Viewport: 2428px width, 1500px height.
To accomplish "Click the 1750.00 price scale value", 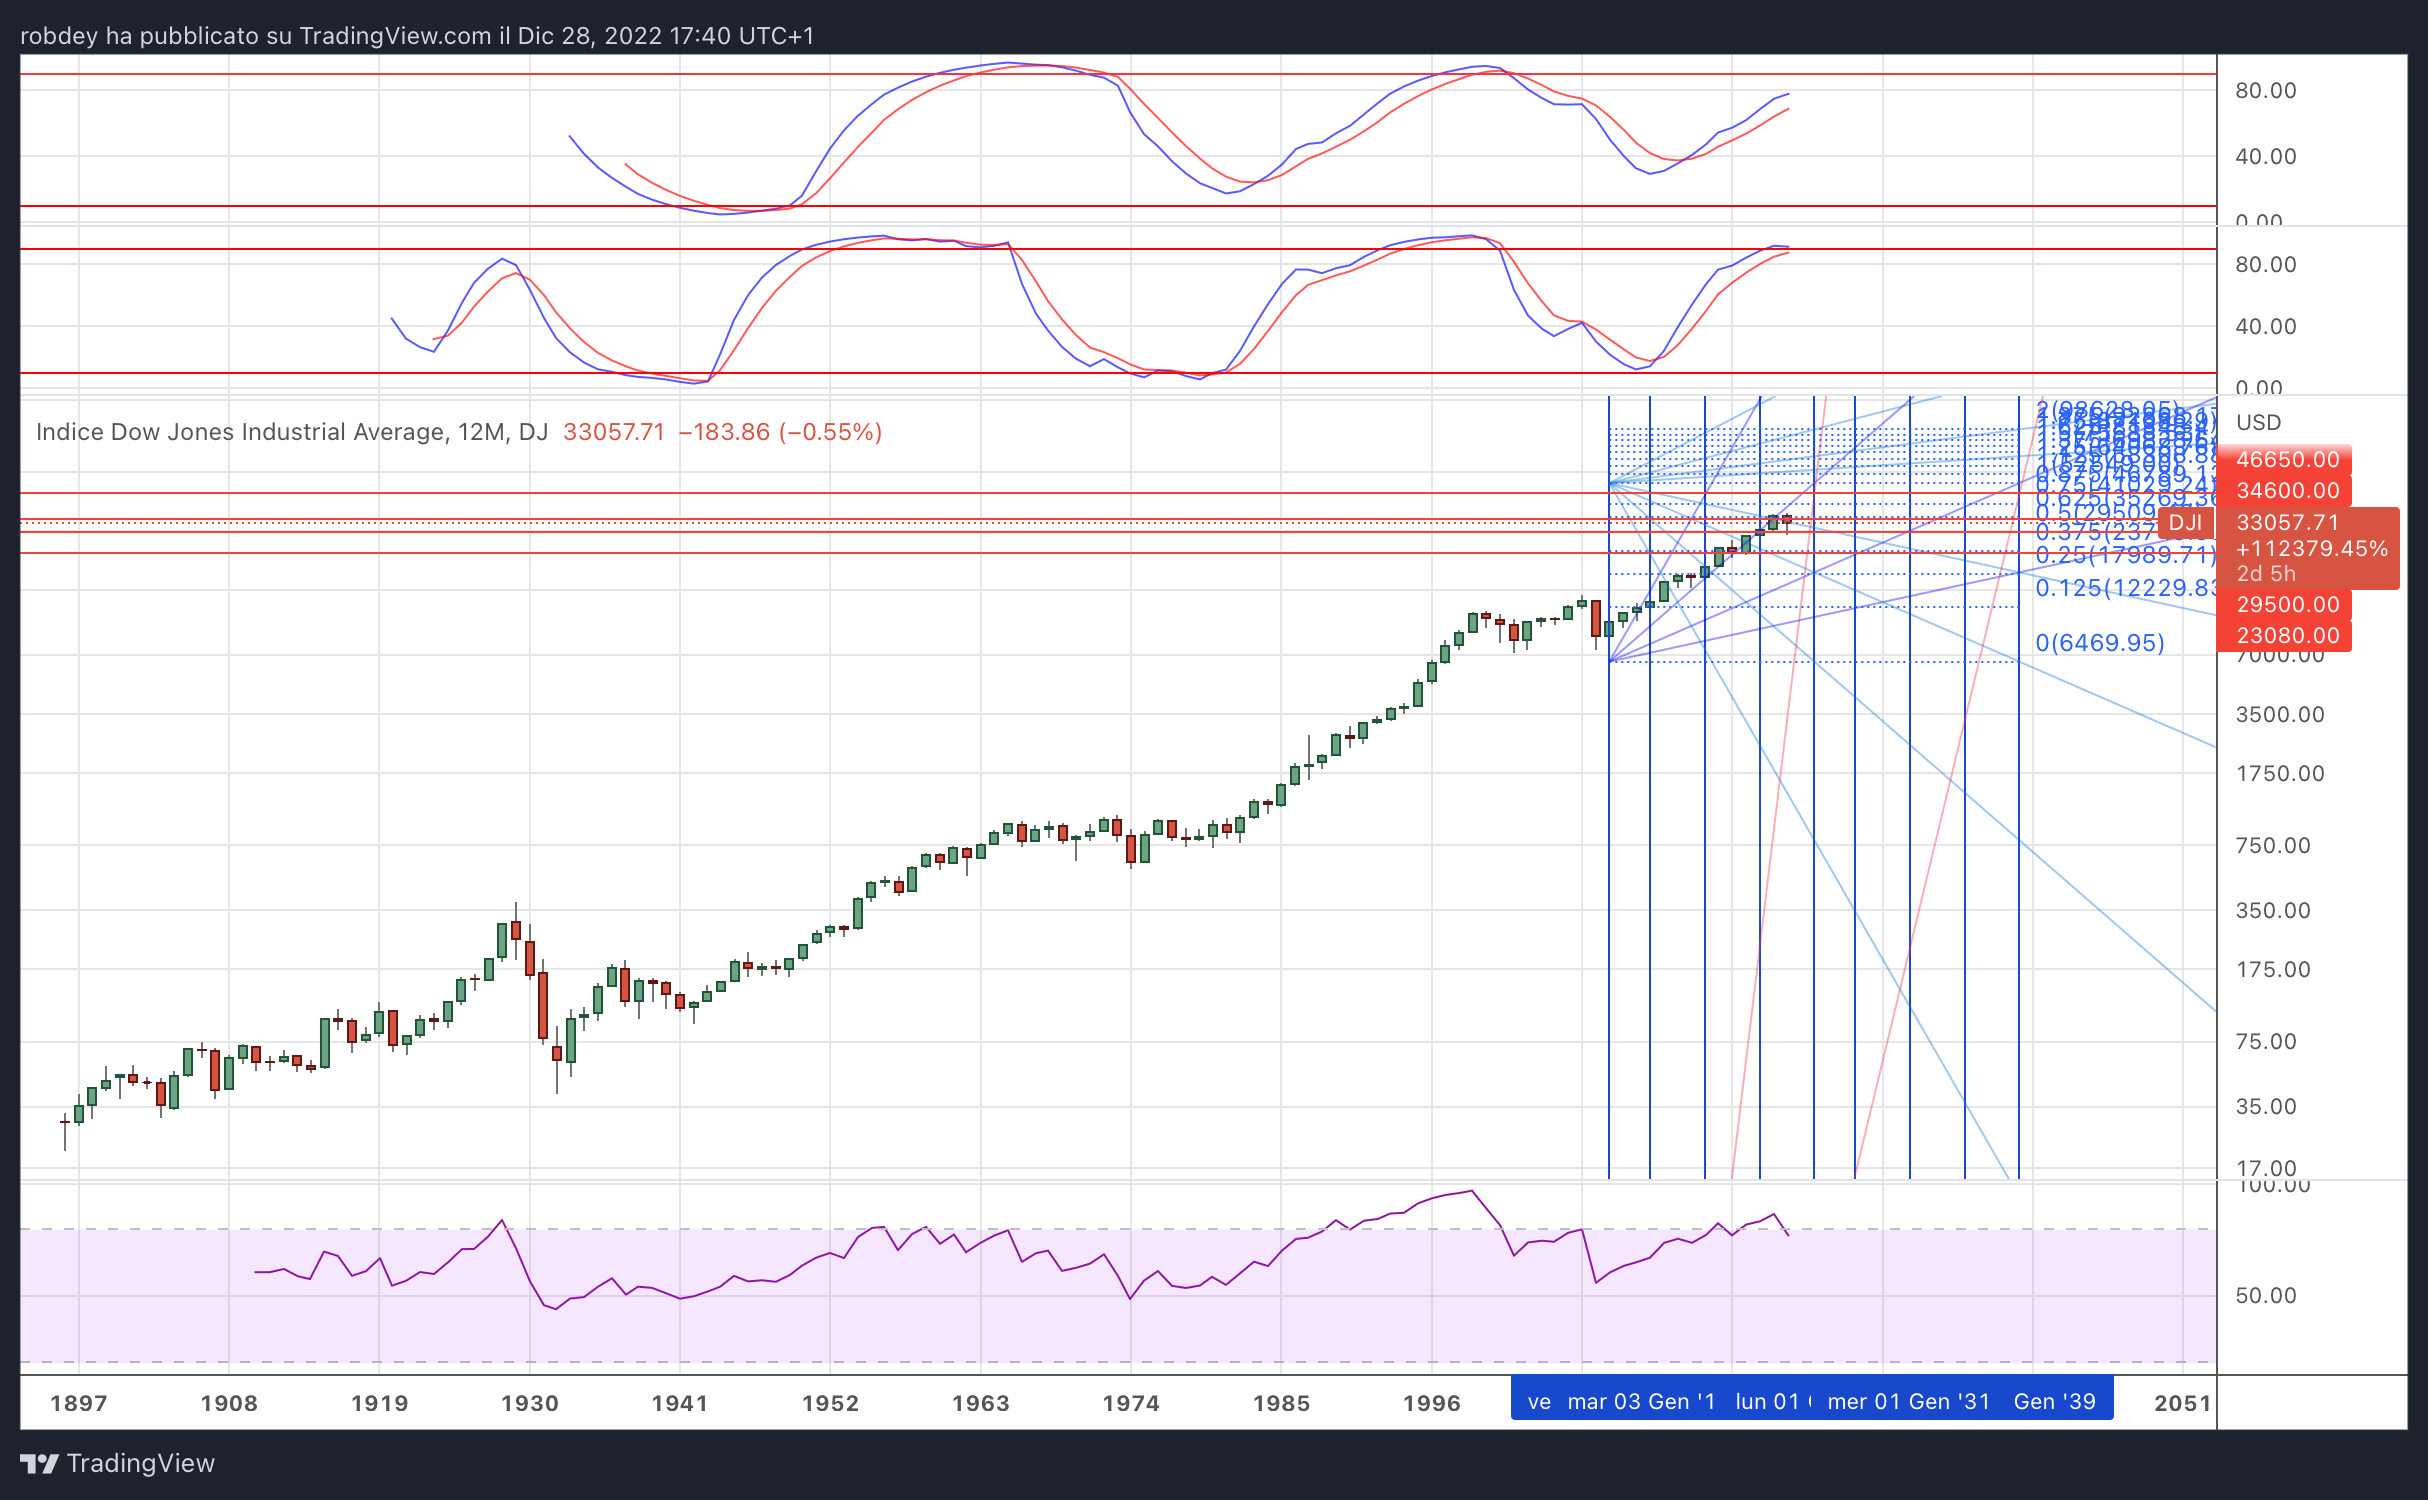I will click(2280, 774).
